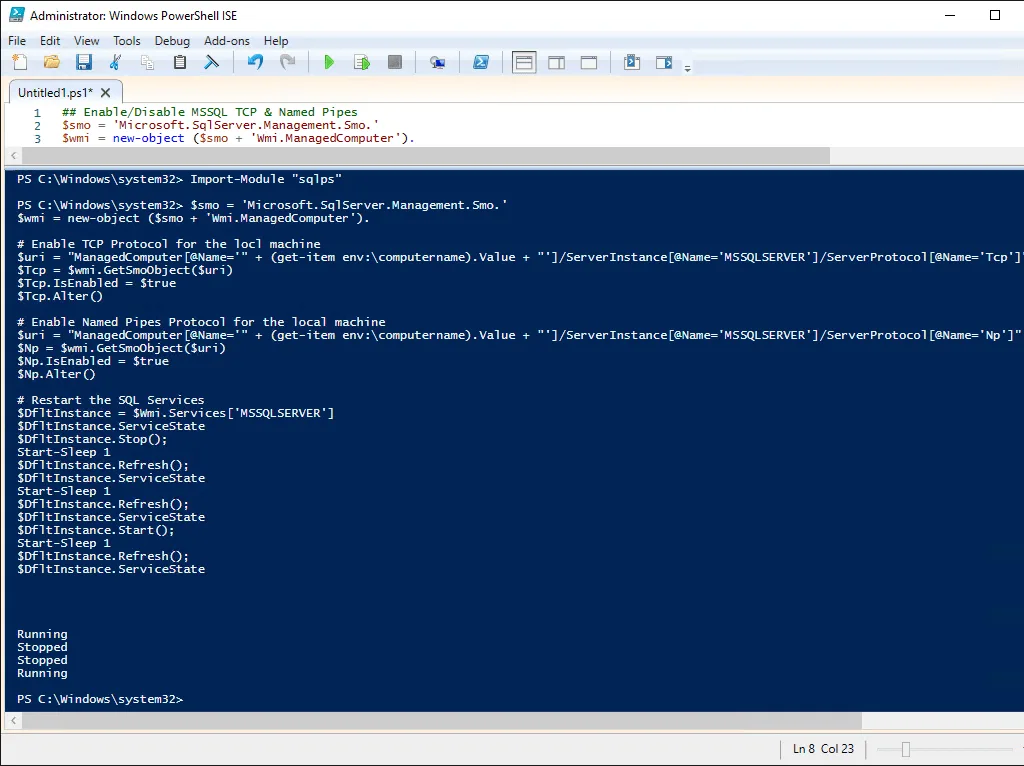Expand the toolbar overflow chevron
The image size is (1024, 766).
[x=686, y=66]
